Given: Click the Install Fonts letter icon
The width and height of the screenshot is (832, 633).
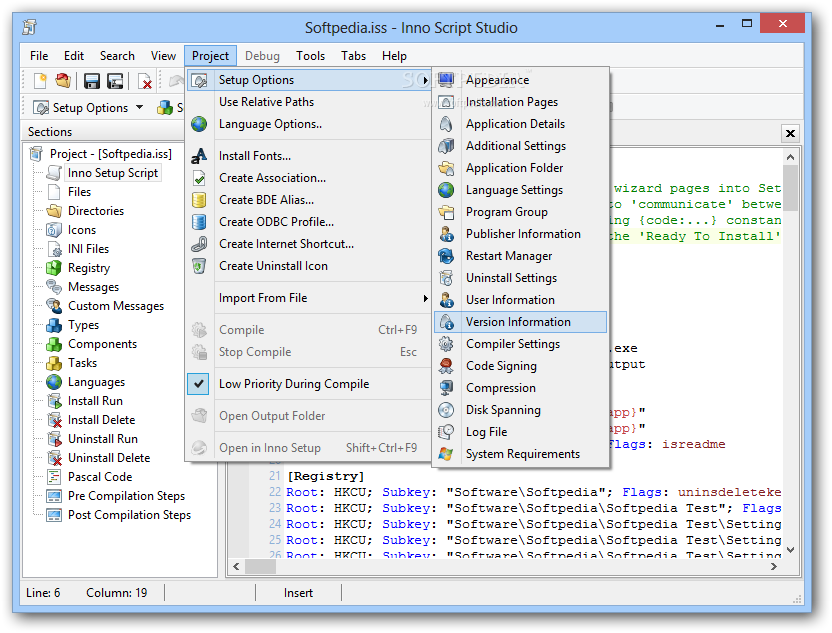Looking at the screenshot, I should tap(199, 156).
